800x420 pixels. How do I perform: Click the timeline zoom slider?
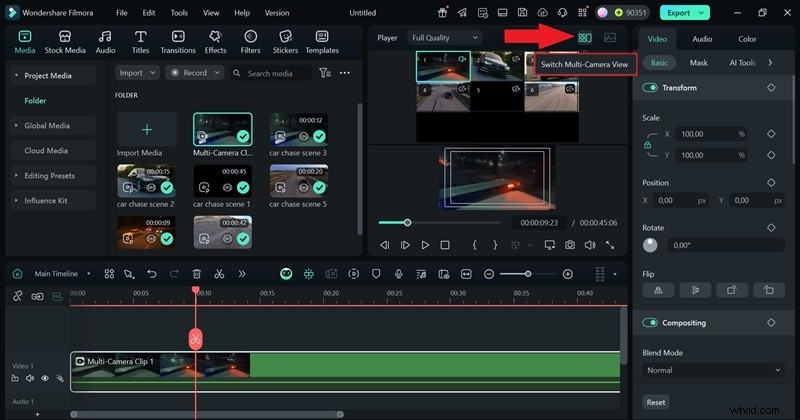pyautogui.click(x=528, y=273)
